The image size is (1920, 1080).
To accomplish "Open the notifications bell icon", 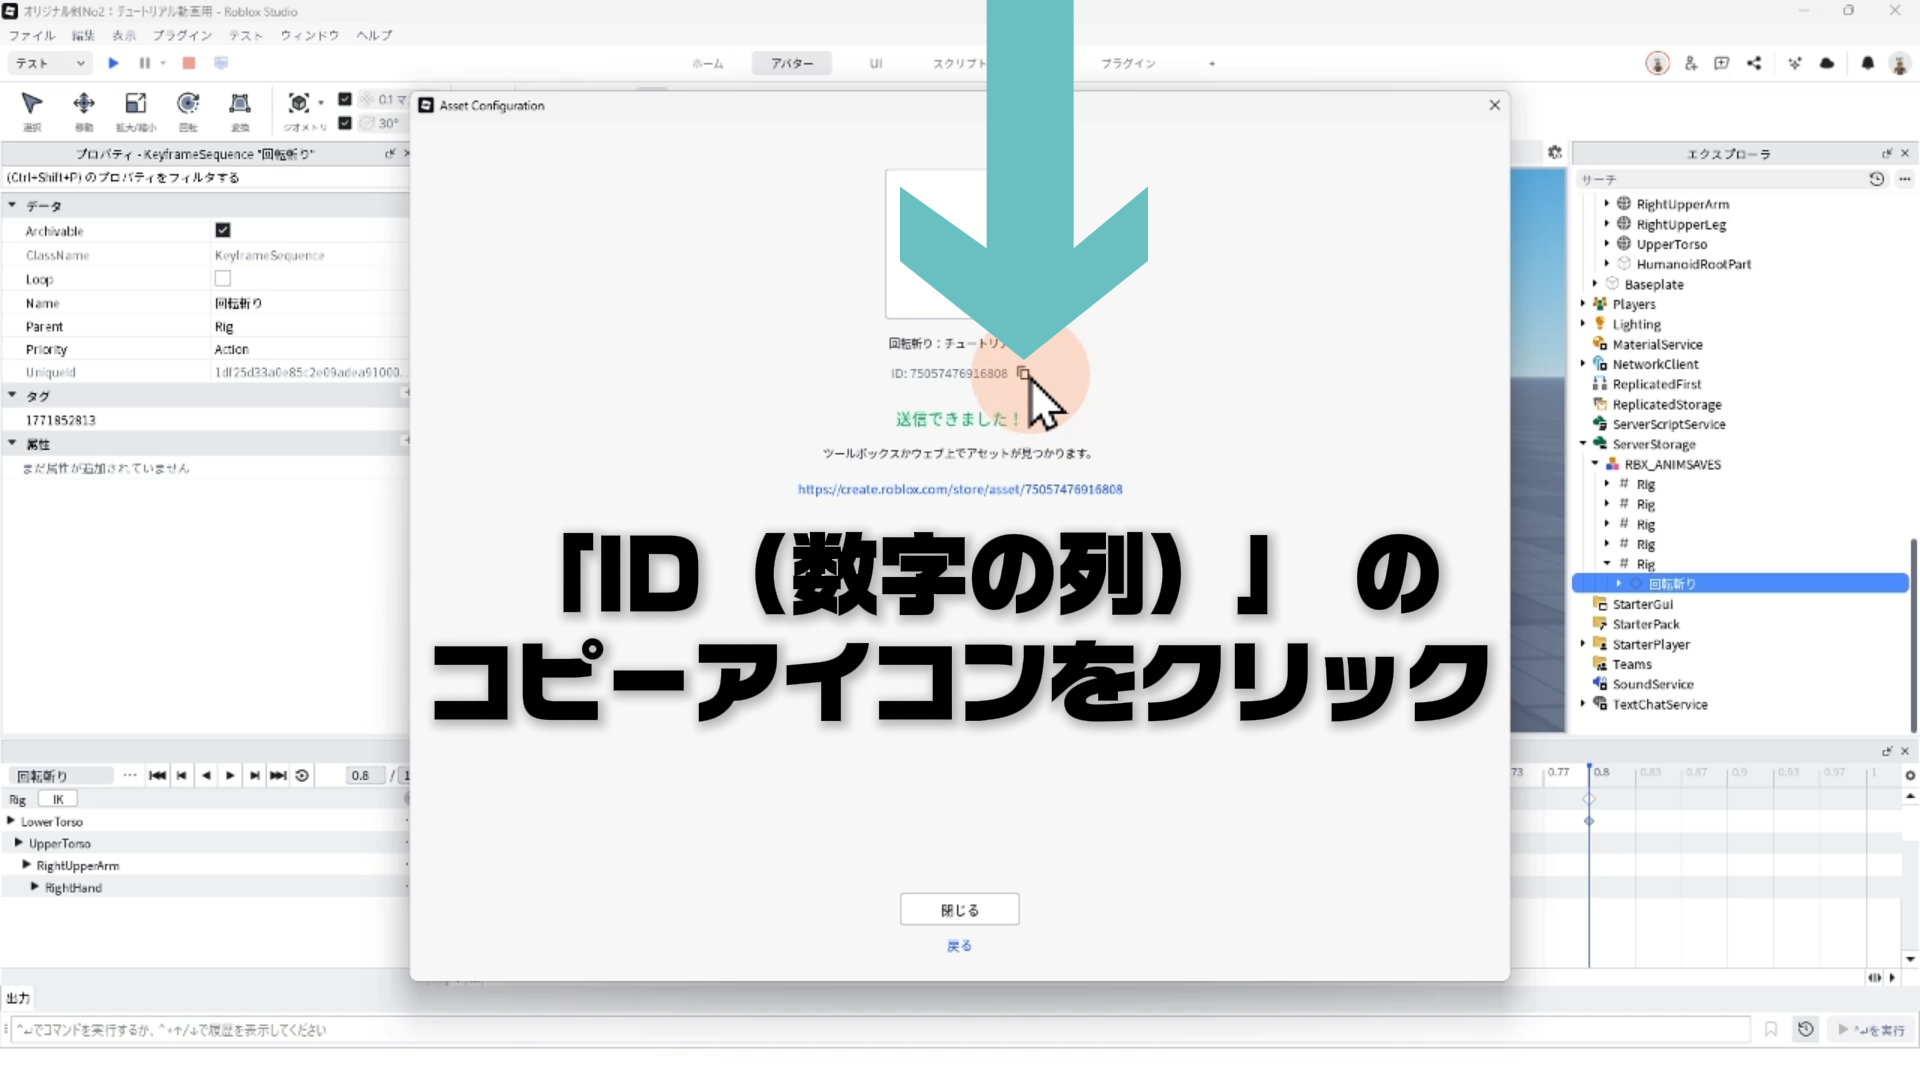I will coord(1867,63).
